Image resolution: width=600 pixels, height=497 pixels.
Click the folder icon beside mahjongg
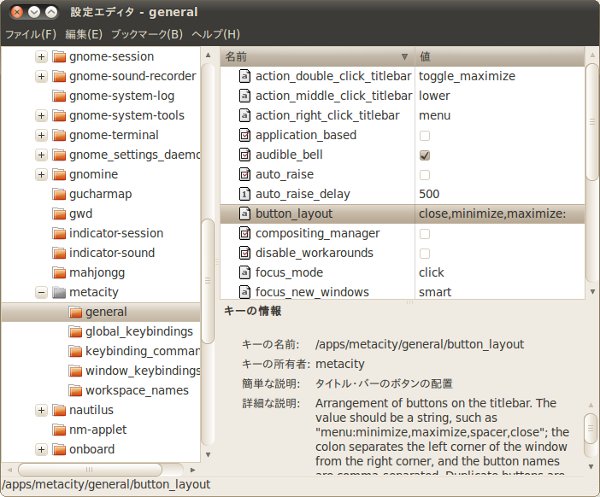pos(59,272)
